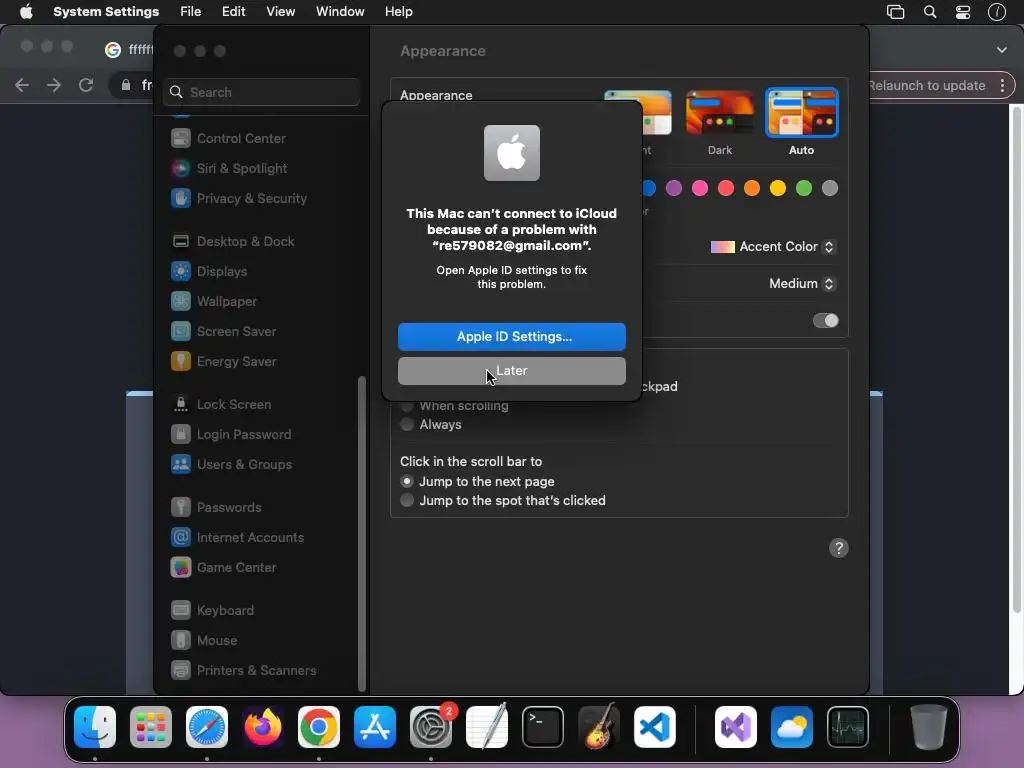Pick the green accent color
The width and height of the screenshot is (1024, 768).
point(804,188)
